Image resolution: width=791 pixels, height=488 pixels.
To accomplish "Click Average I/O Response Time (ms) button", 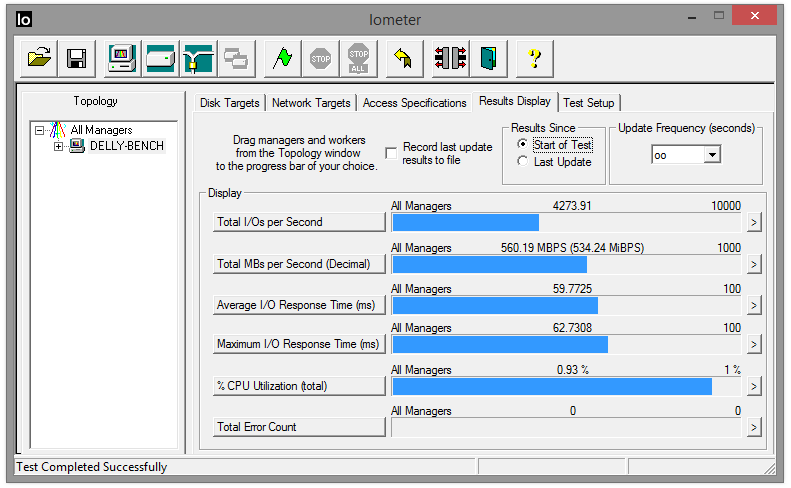I will click(x=299, y=305).
